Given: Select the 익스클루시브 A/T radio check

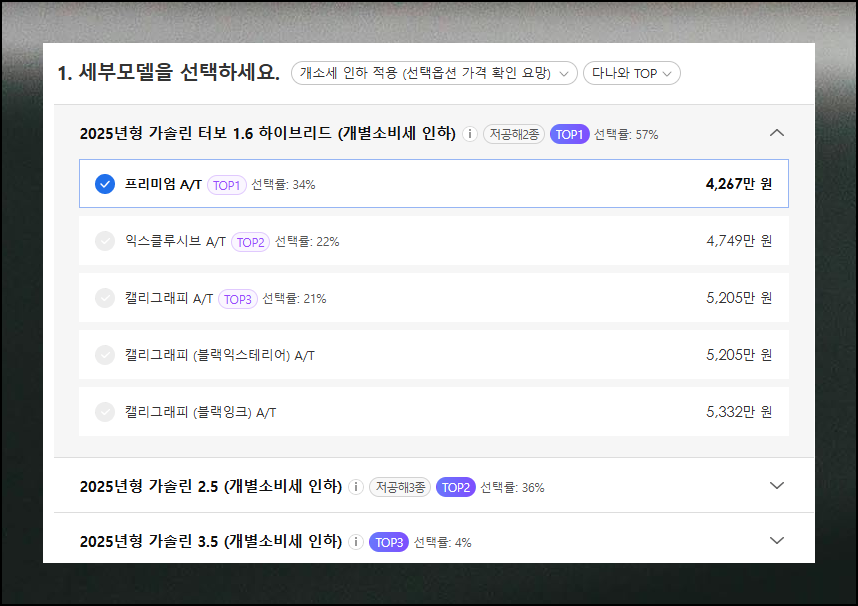Looking at the screenshot, I should [105, 241].
